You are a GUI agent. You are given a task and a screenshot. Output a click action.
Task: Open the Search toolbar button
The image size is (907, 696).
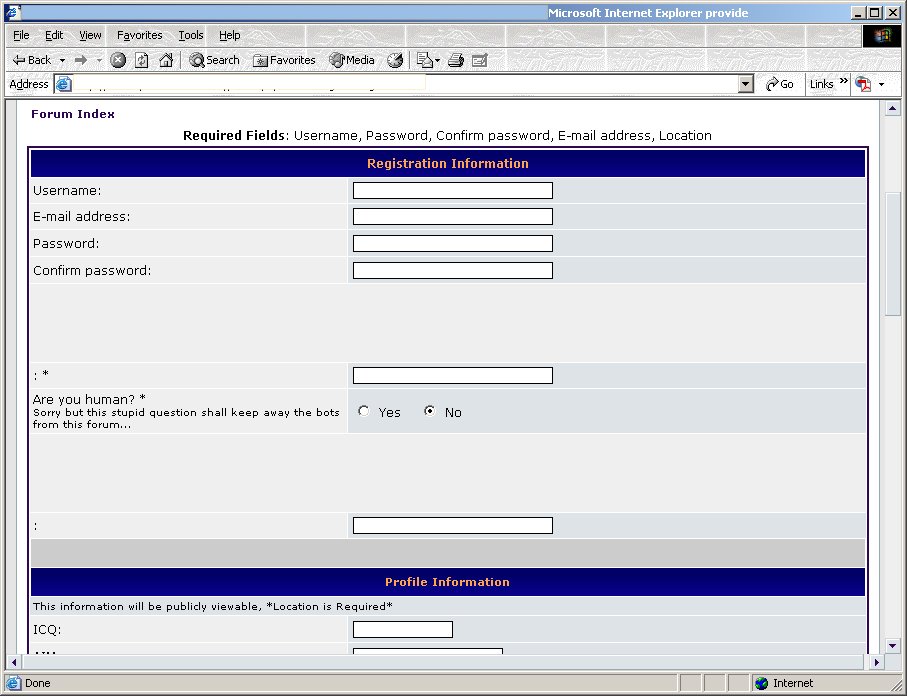pos(214,60)
